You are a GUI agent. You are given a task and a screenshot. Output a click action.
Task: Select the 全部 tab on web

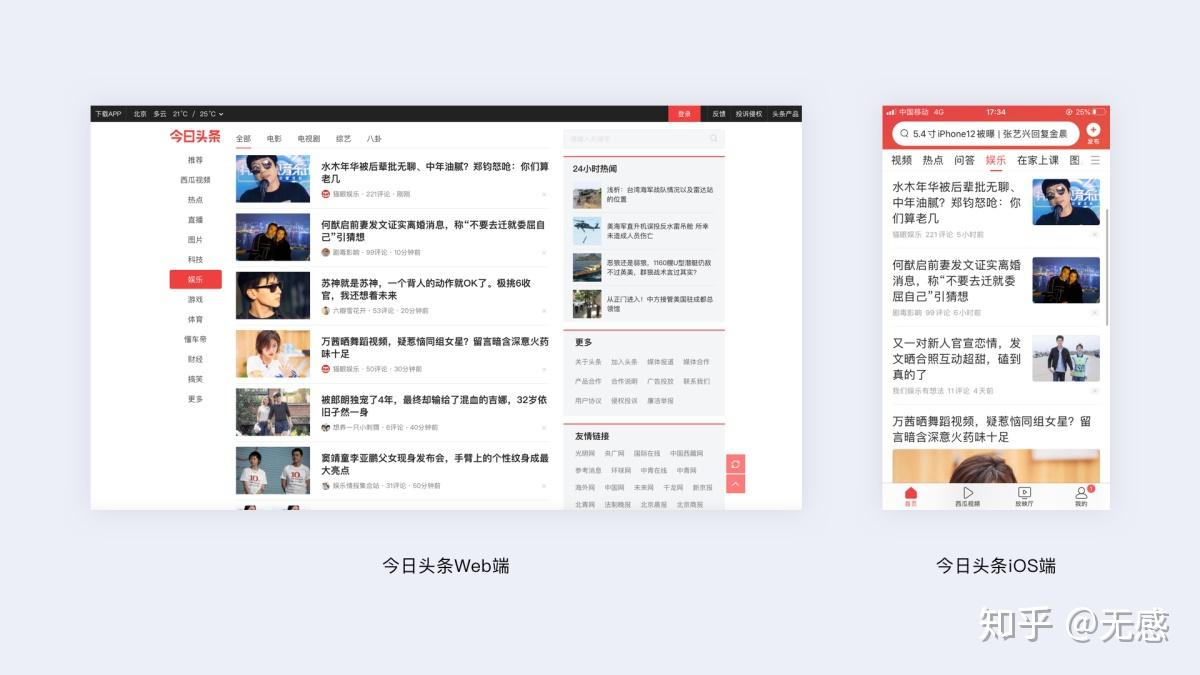coord(244,139)
